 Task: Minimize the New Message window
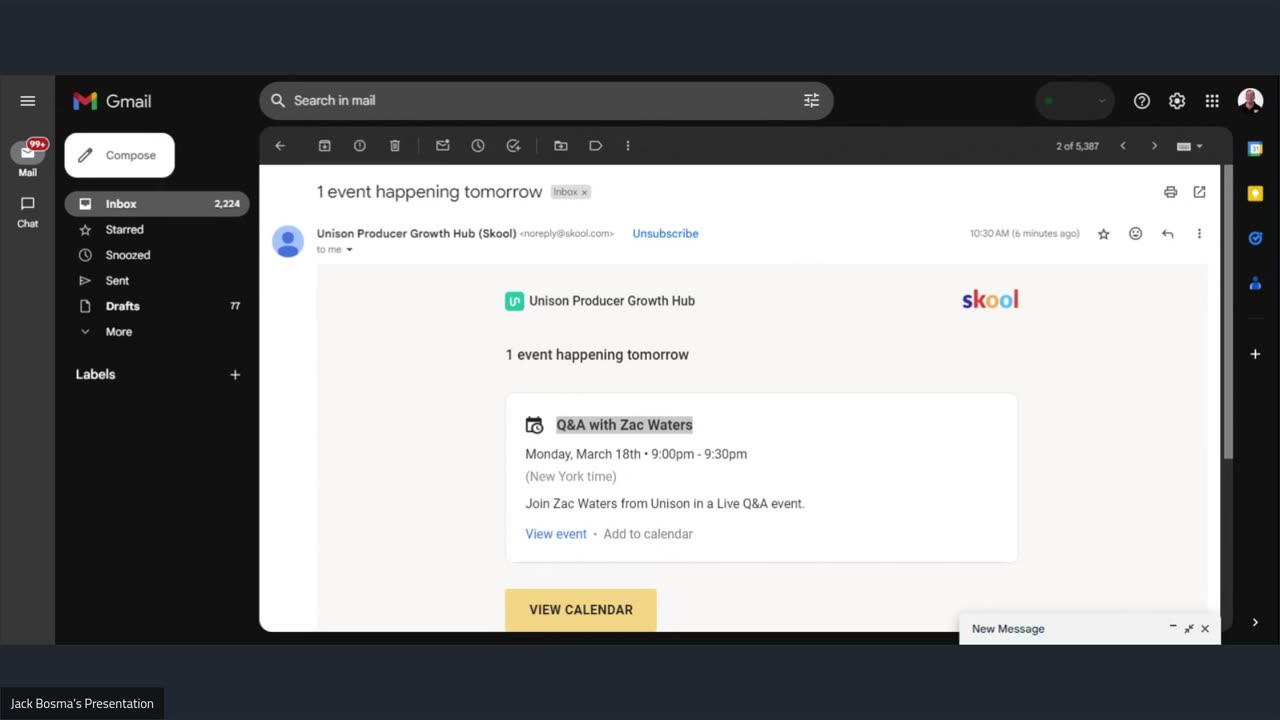tap(1173, 627)
